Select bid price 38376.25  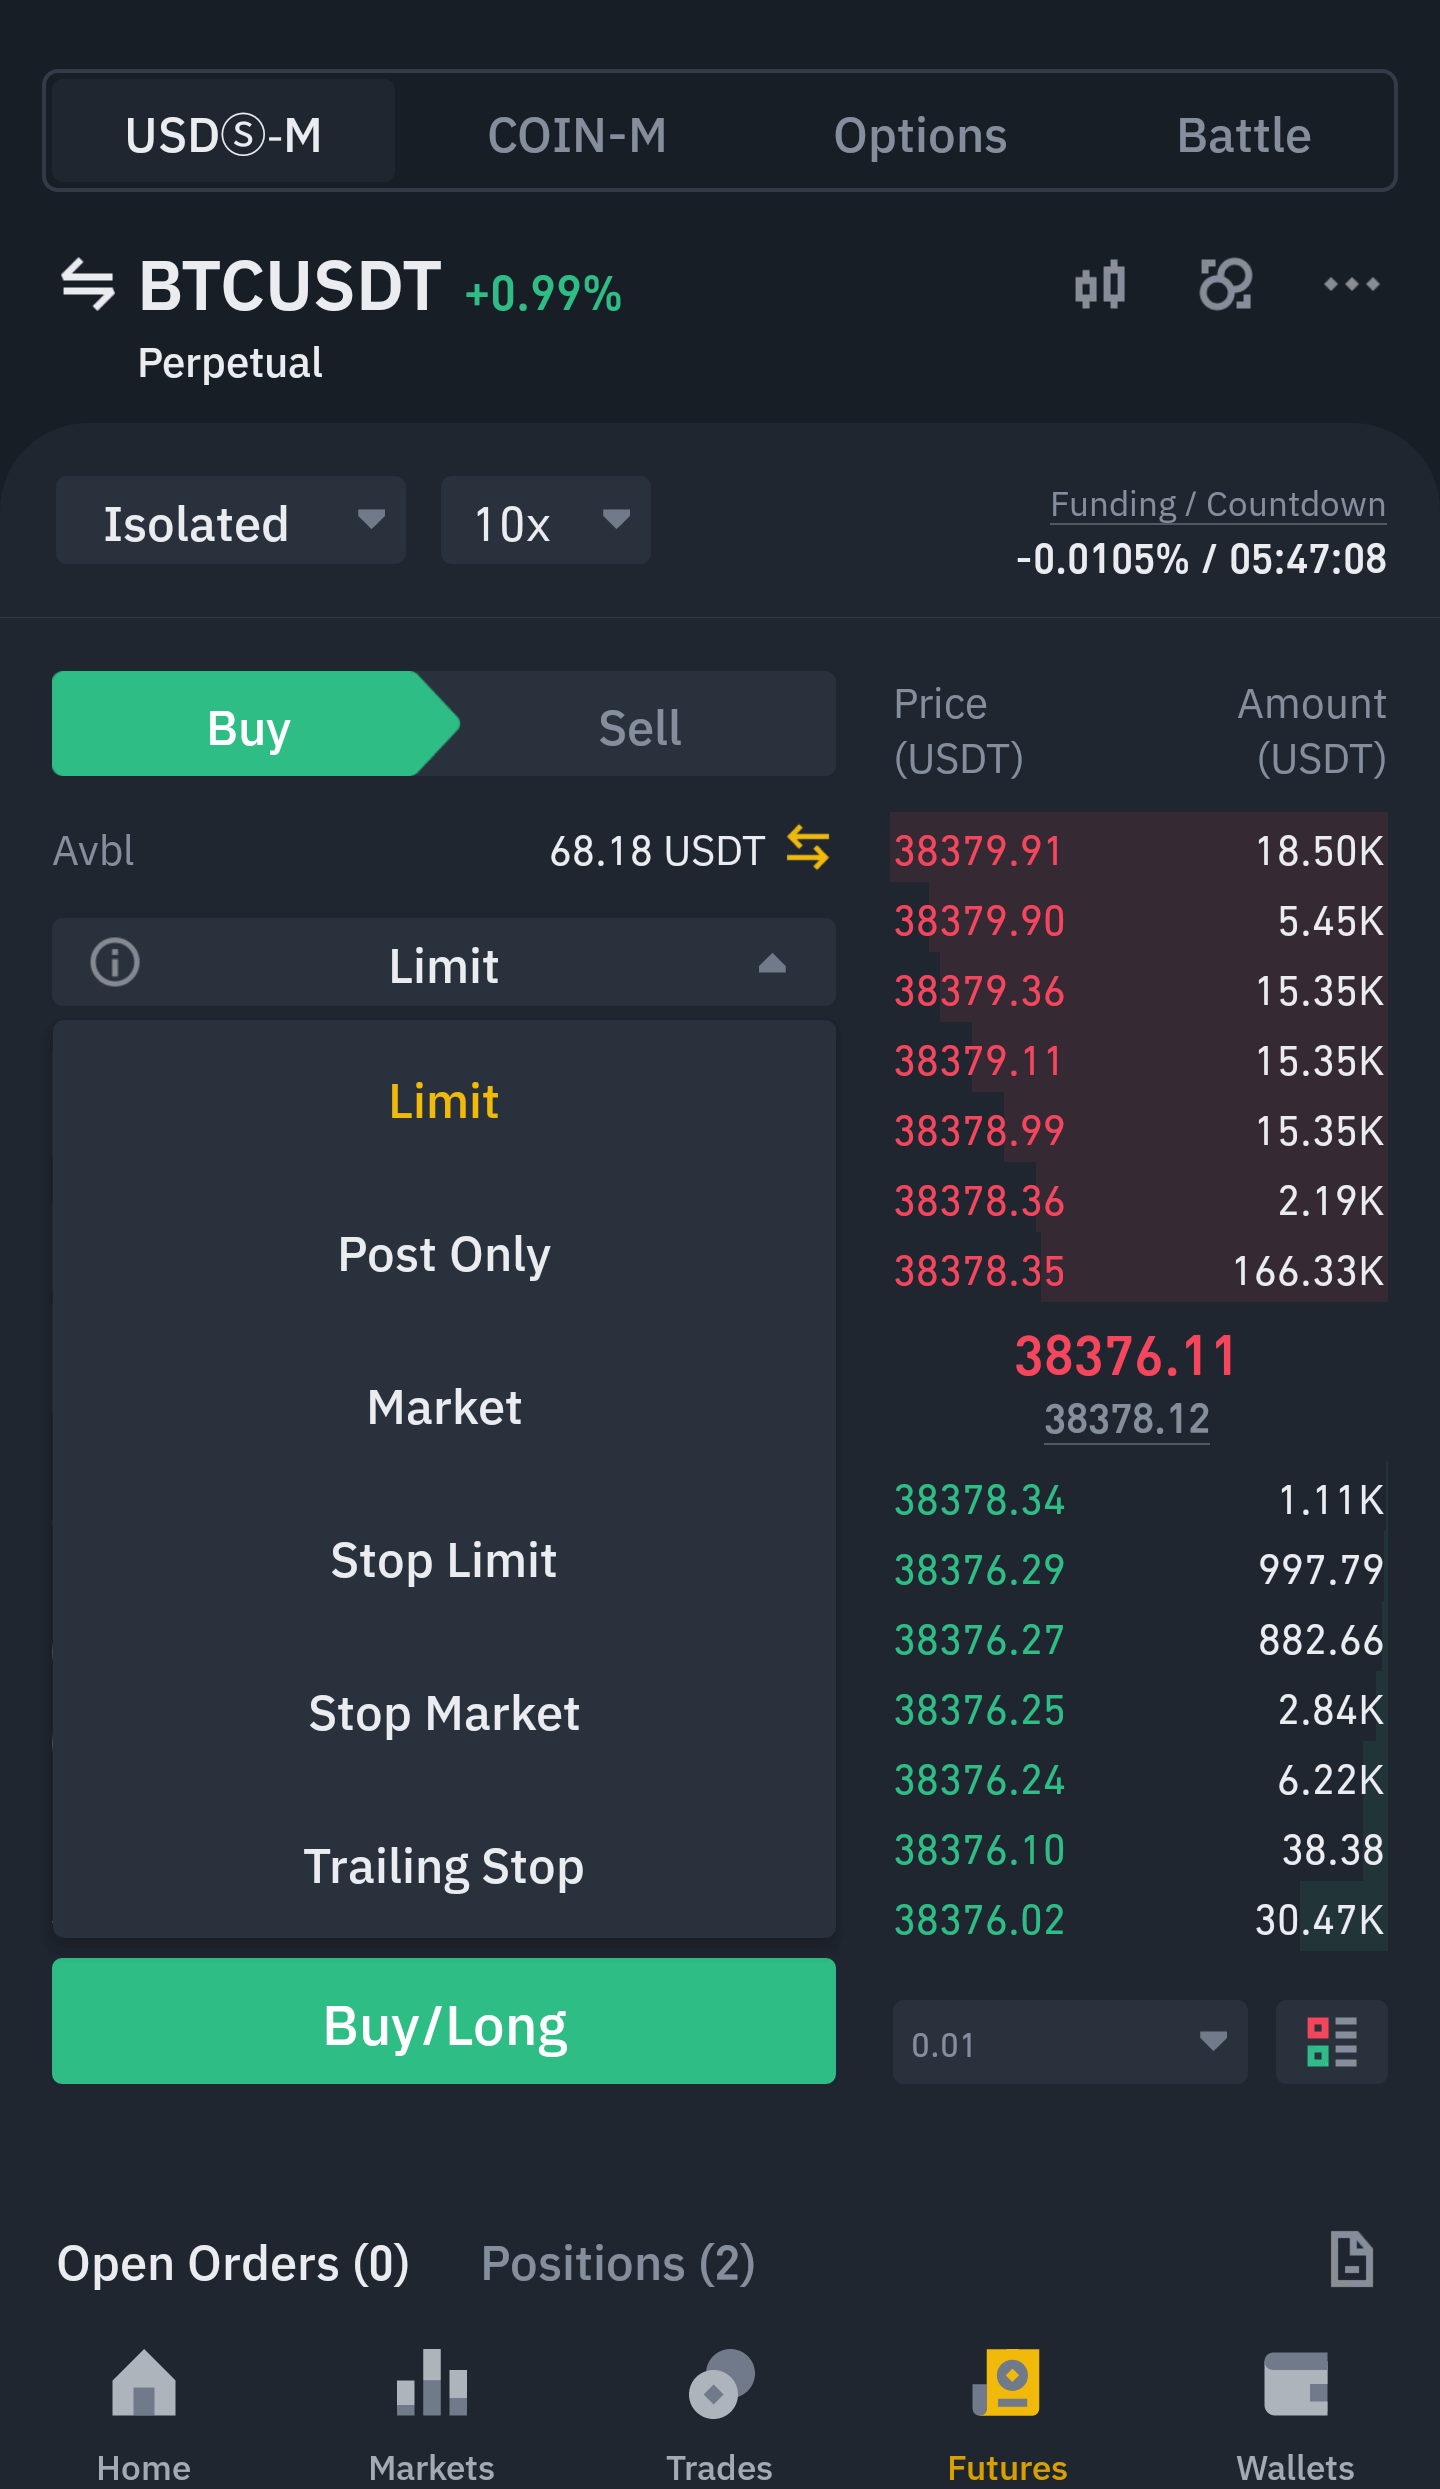click(979, 1710)
